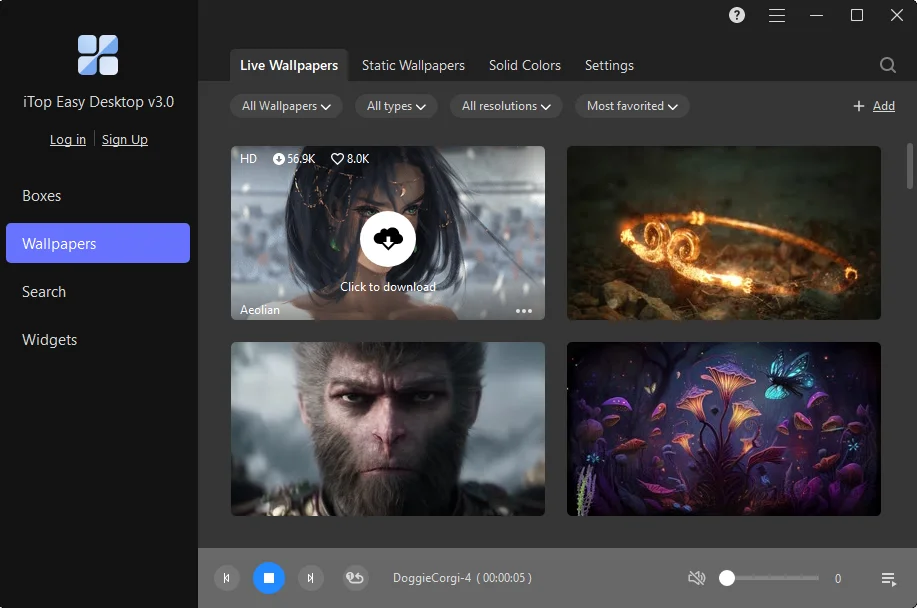Switch to the Solid Colors tab
The height and width of the screenshot is (608, 917).
[x=525, y=65]
